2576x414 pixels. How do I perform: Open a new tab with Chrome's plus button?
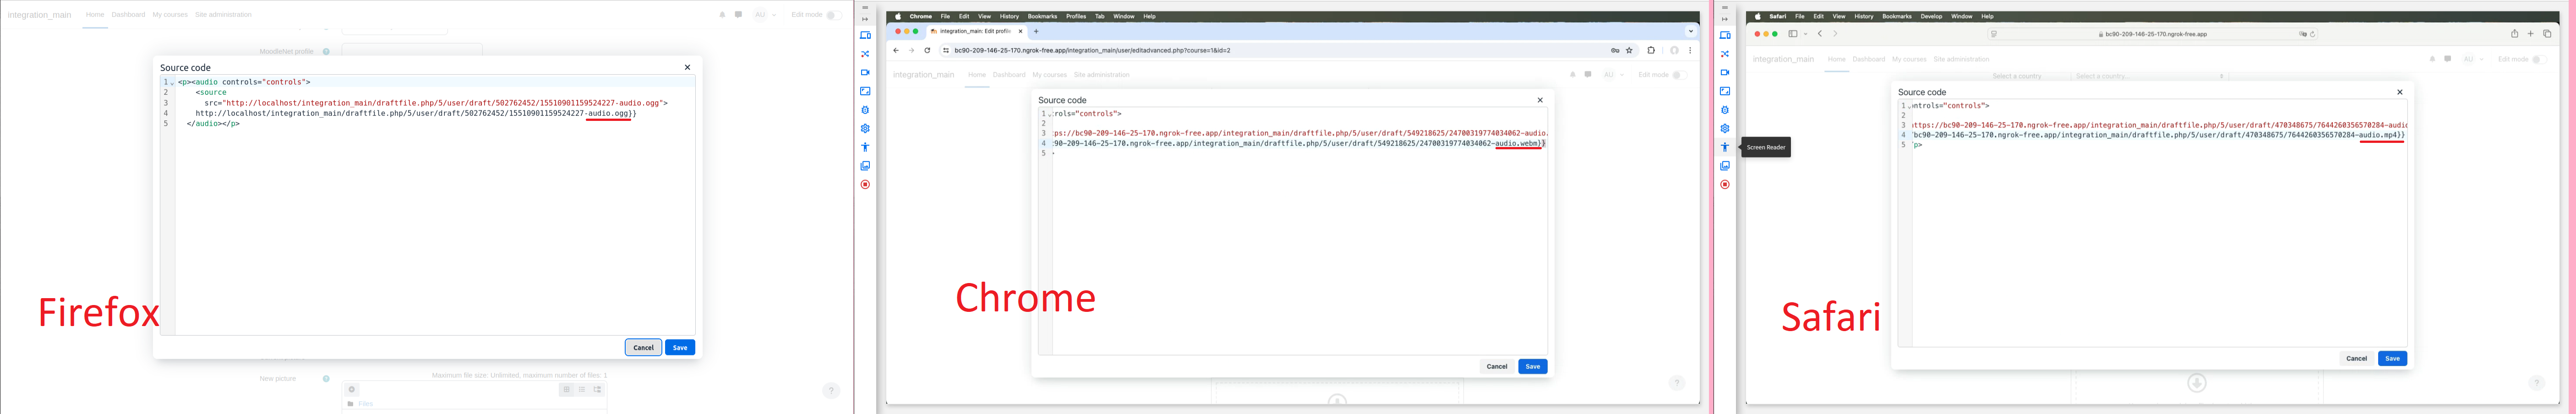1036,31
